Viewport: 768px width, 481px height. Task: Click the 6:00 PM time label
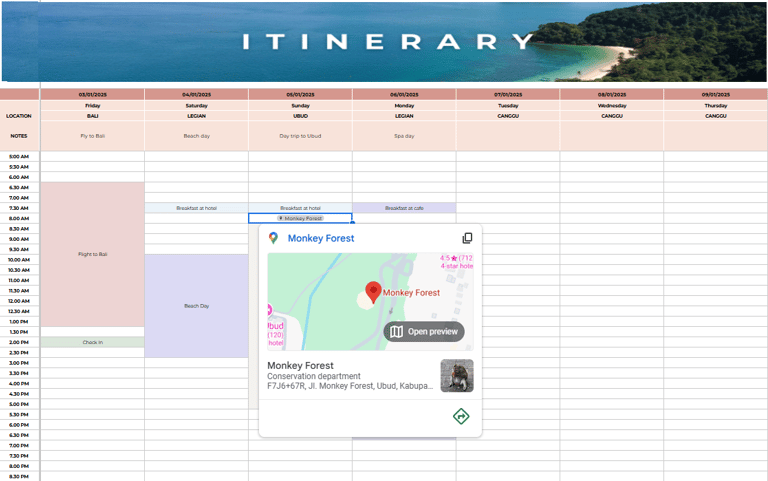[19, 425]
